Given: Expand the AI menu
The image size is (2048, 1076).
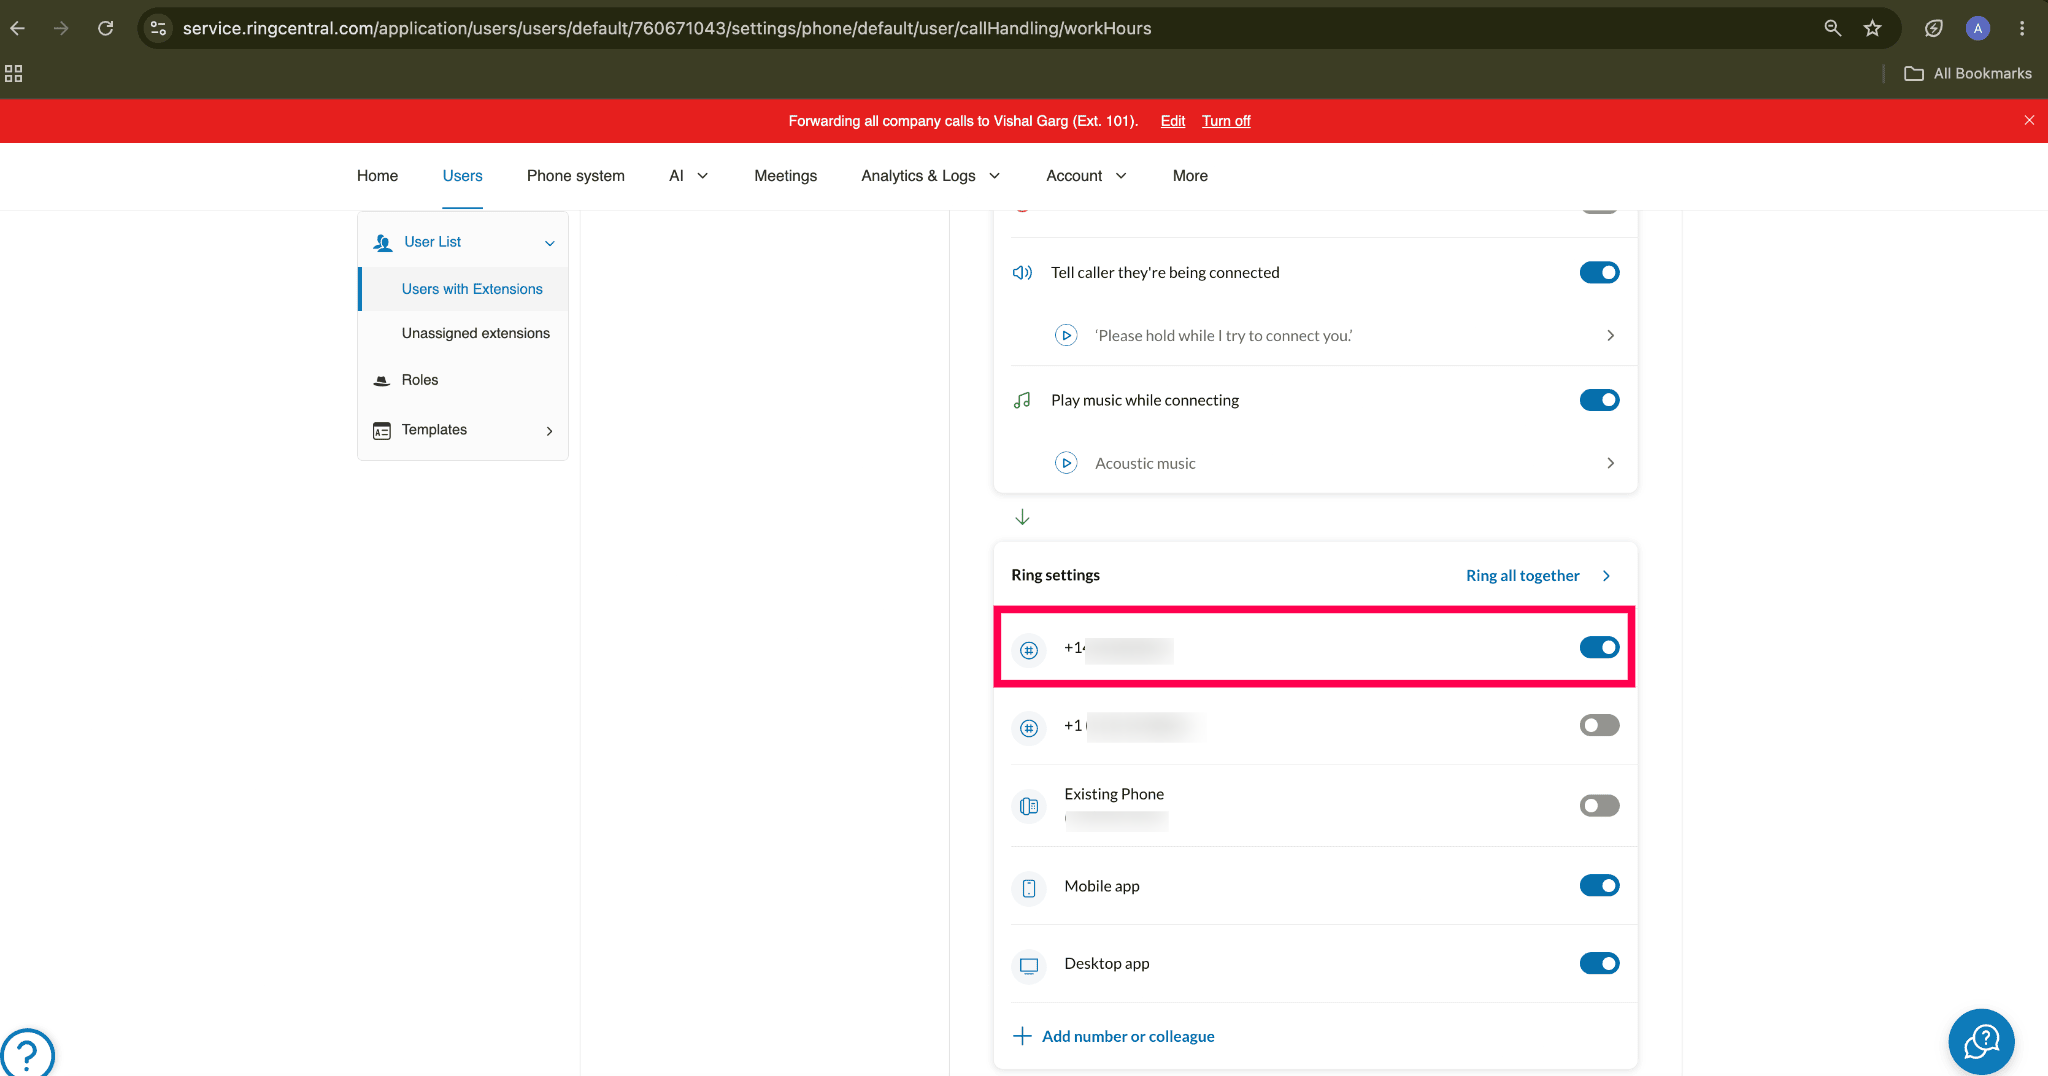Looking at the screenshot, I should (x=689, y=176).
